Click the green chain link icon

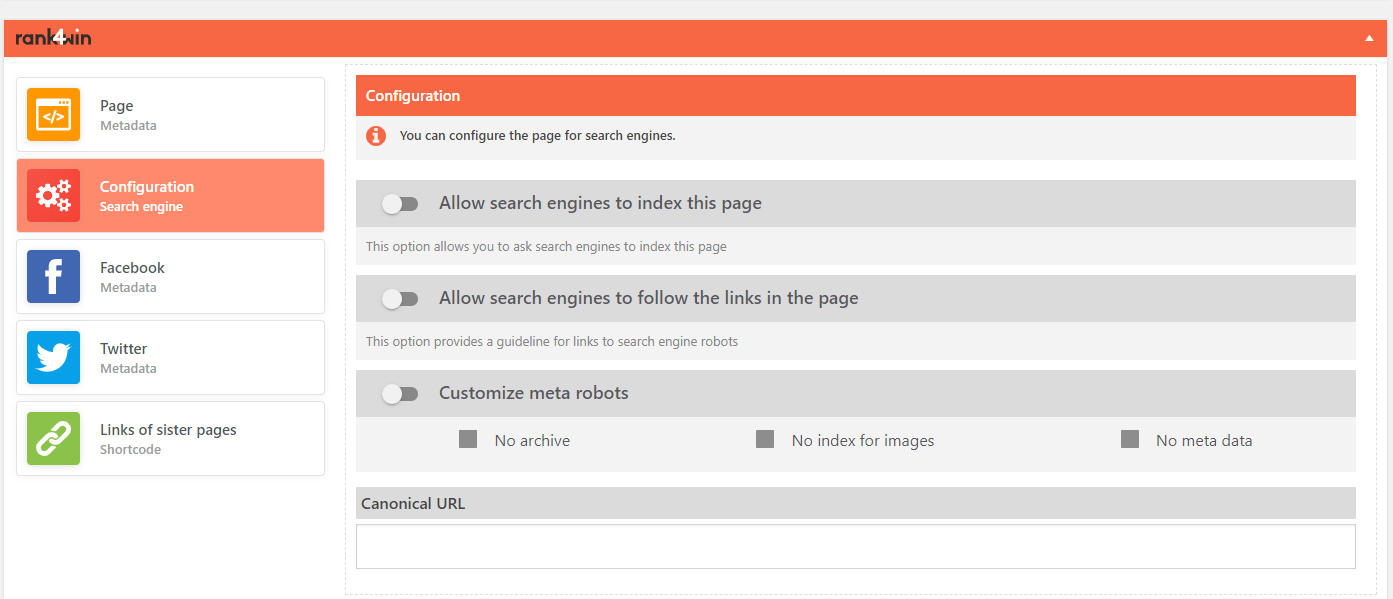(53, 439)
